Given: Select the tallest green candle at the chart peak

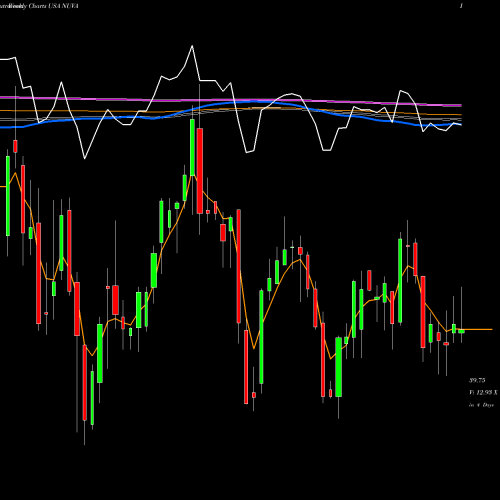Looking at the screenshot, I should tap(192, 148).
